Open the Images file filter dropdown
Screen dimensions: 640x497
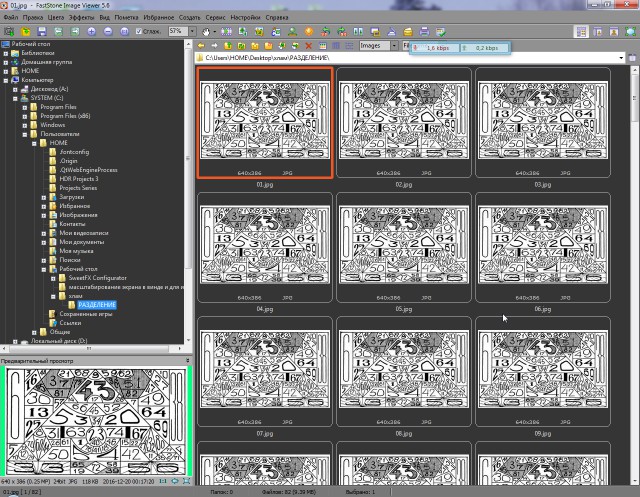point(394,46)
